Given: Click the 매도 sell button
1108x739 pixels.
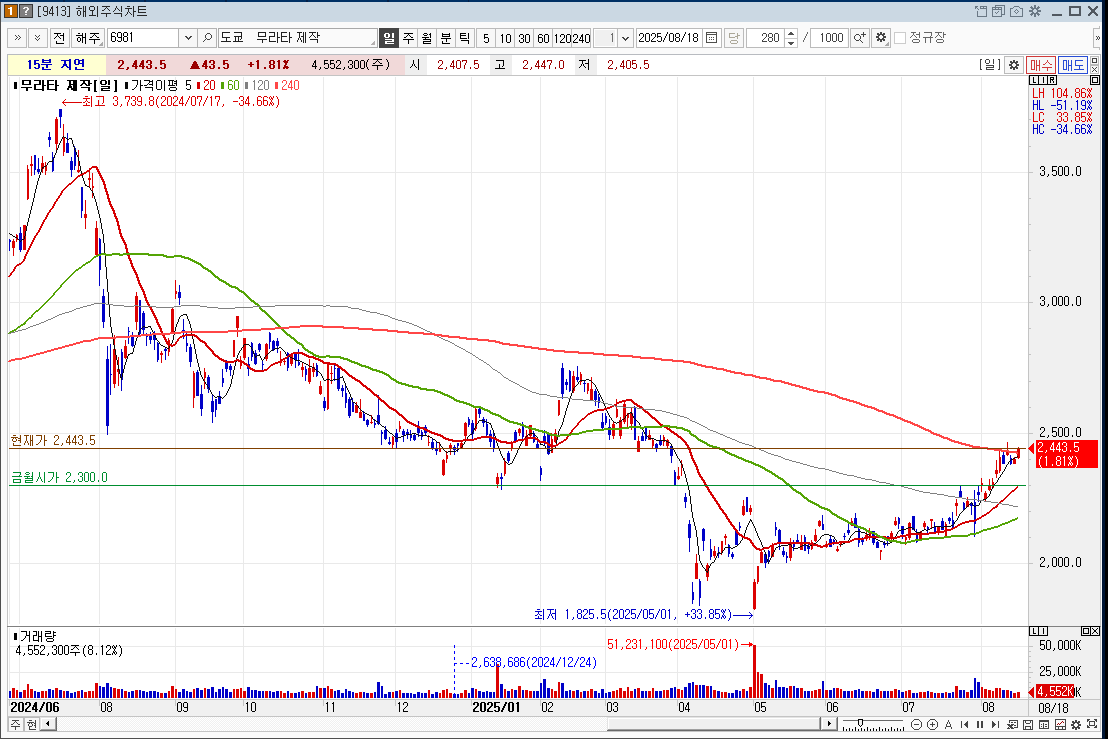Looking at the screenshot, I should (x=1072, y=65).
